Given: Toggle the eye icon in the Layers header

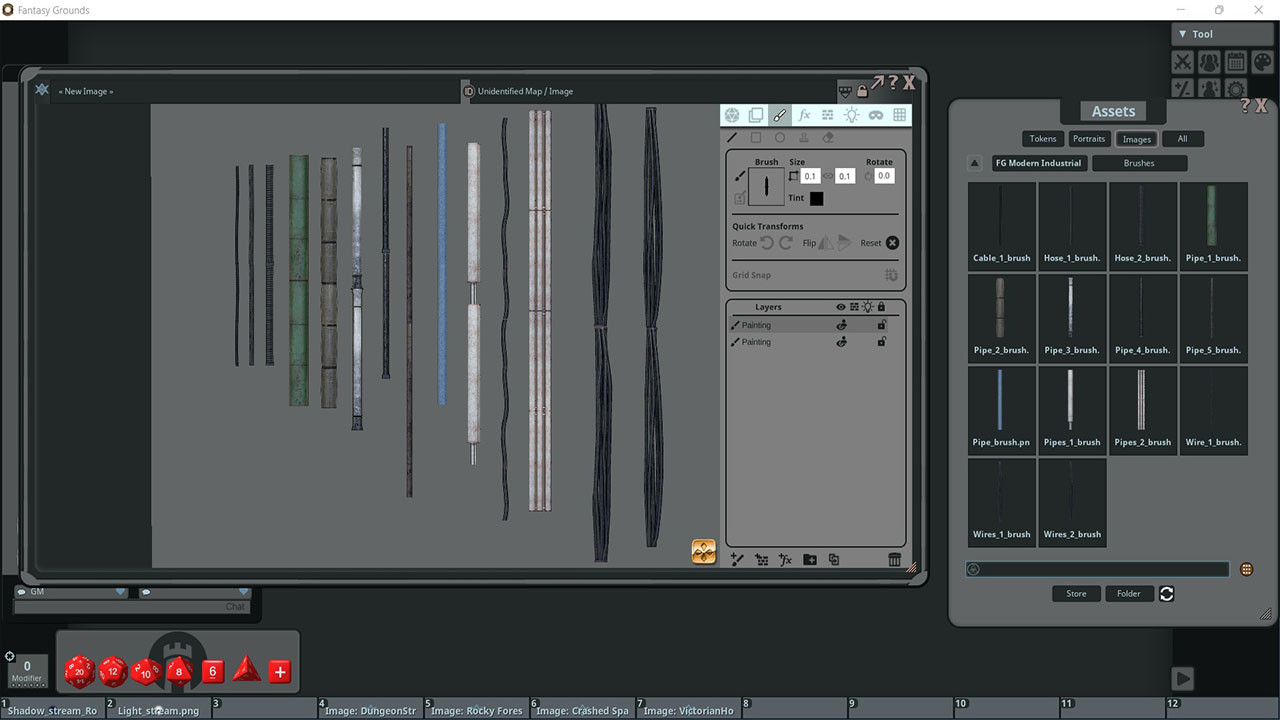Looking at the screenshot, I should click(x=843, y=307).
